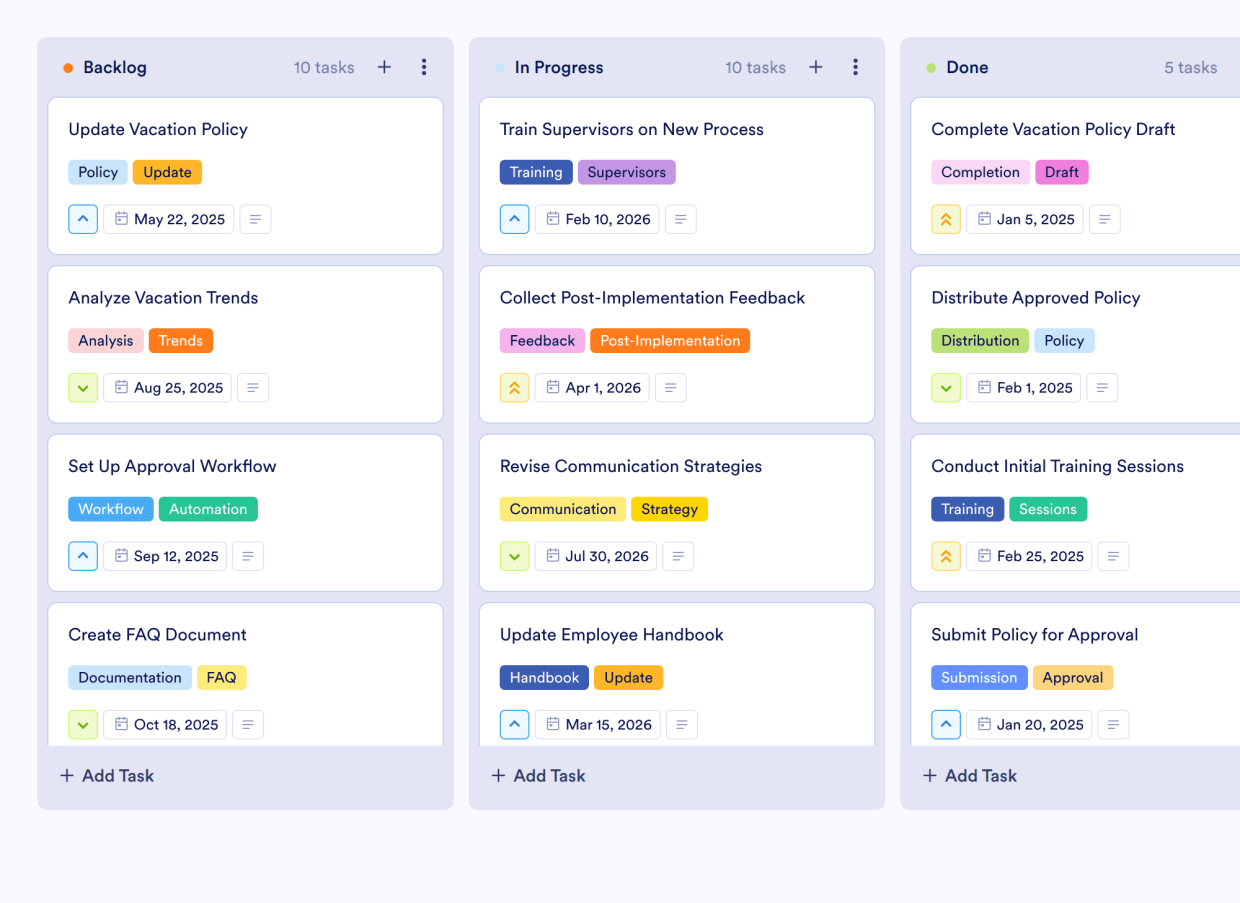Select the orange Update tag on Vacation Policy
The height and width of the screenshot is (903, 1240).
167,172
